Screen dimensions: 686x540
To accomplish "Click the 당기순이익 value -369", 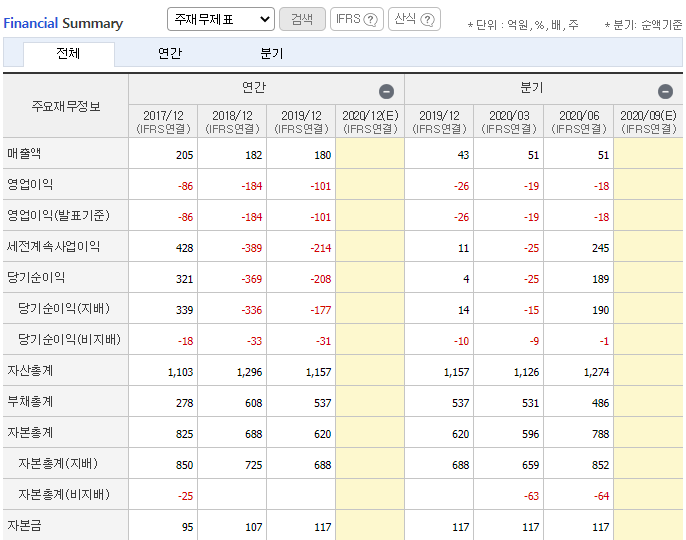I will [x=252, y=279].
